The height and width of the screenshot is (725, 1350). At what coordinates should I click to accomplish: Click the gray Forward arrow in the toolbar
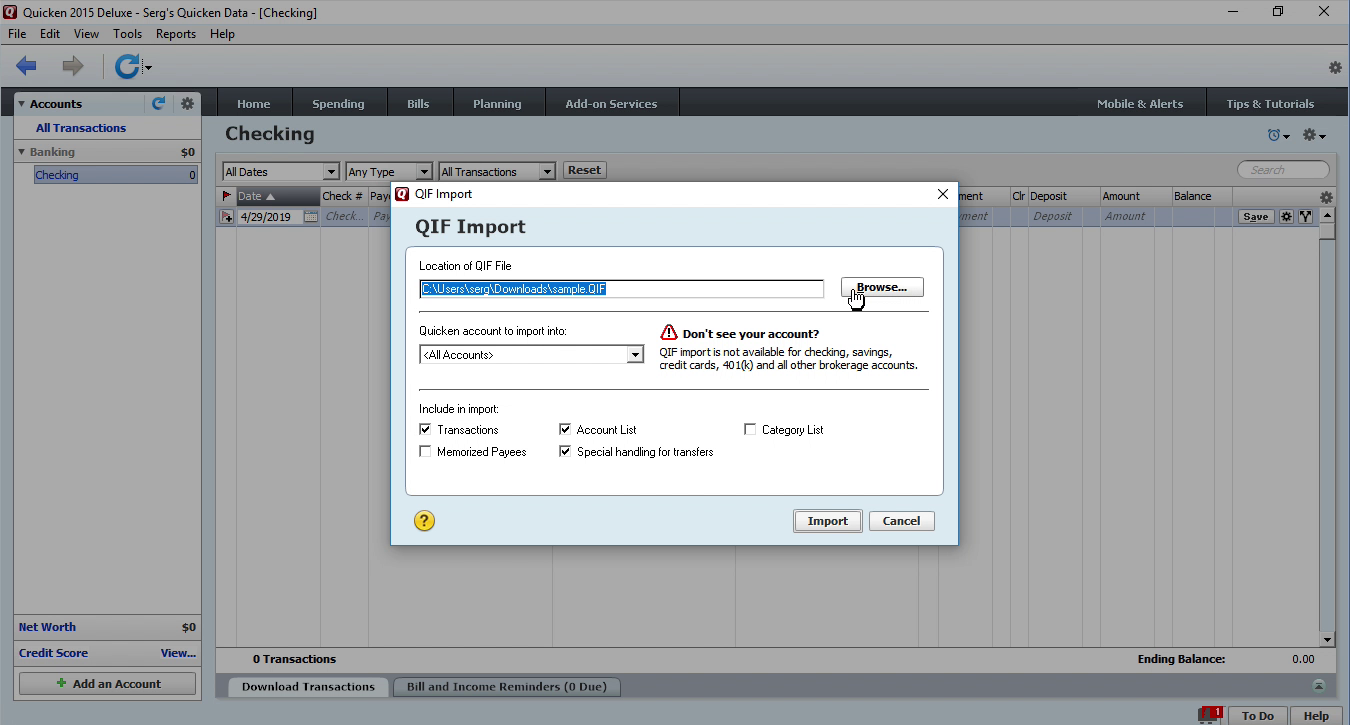(x=73, y=67)
